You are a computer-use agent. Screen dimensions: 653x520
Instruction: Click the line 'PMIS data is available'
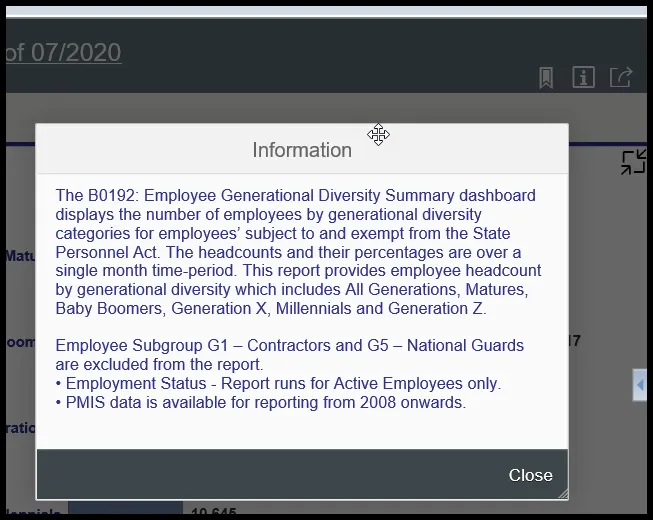261,403
